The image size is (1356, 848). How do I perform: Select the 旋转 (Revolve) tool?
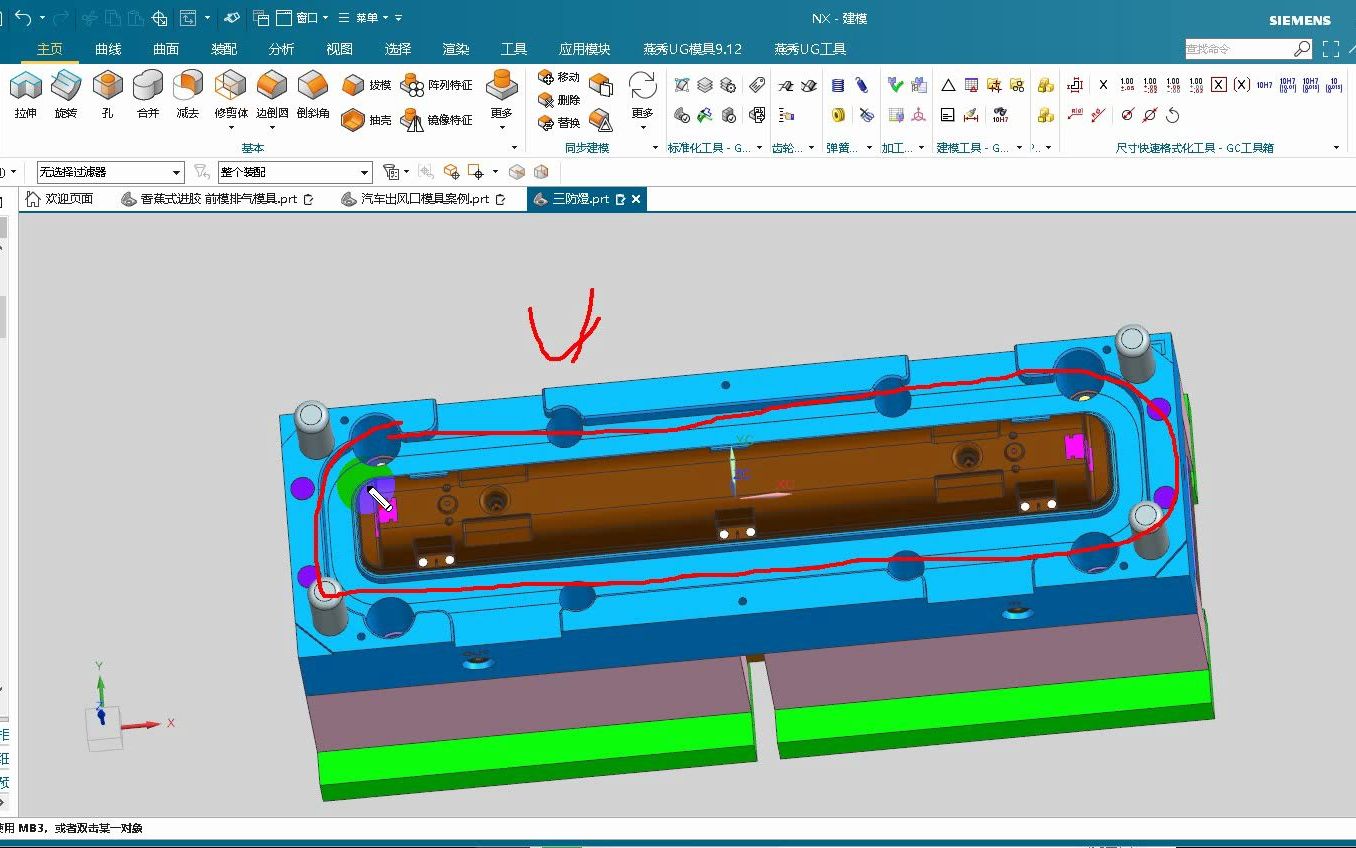click(x=66, y=94)
